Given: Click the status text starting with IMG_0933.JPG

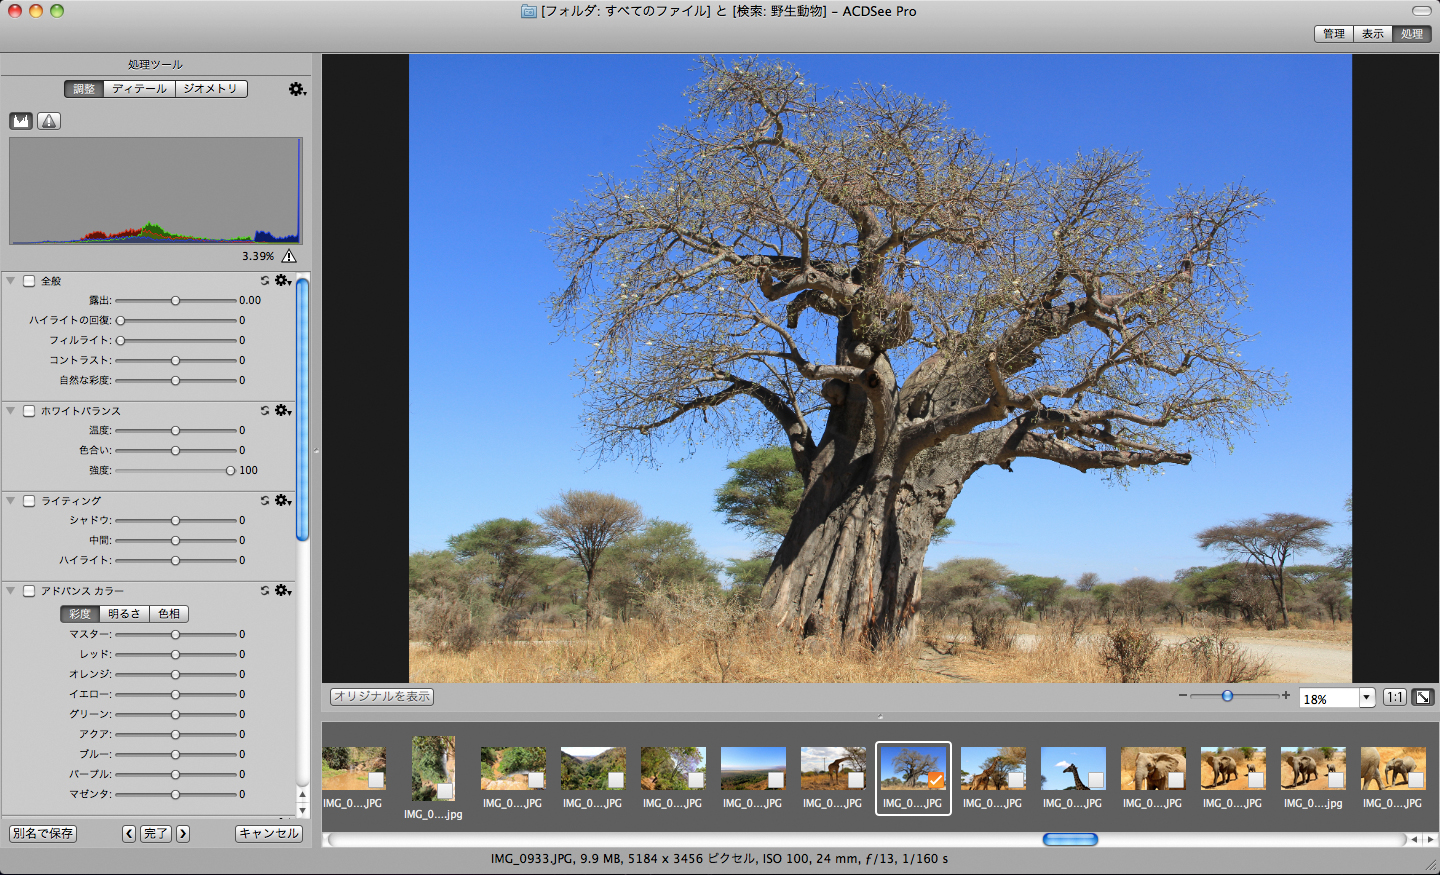Looking at the screenshot, I should (x=719, y=859).
